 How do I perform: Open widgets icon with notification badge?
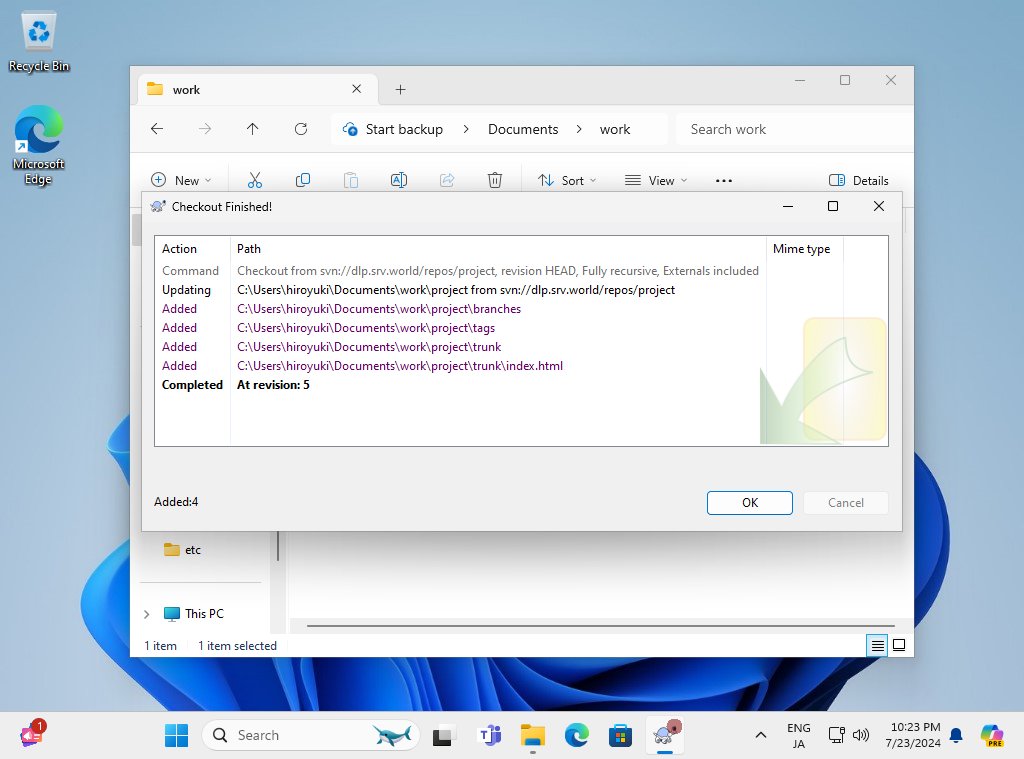[31, 735]
